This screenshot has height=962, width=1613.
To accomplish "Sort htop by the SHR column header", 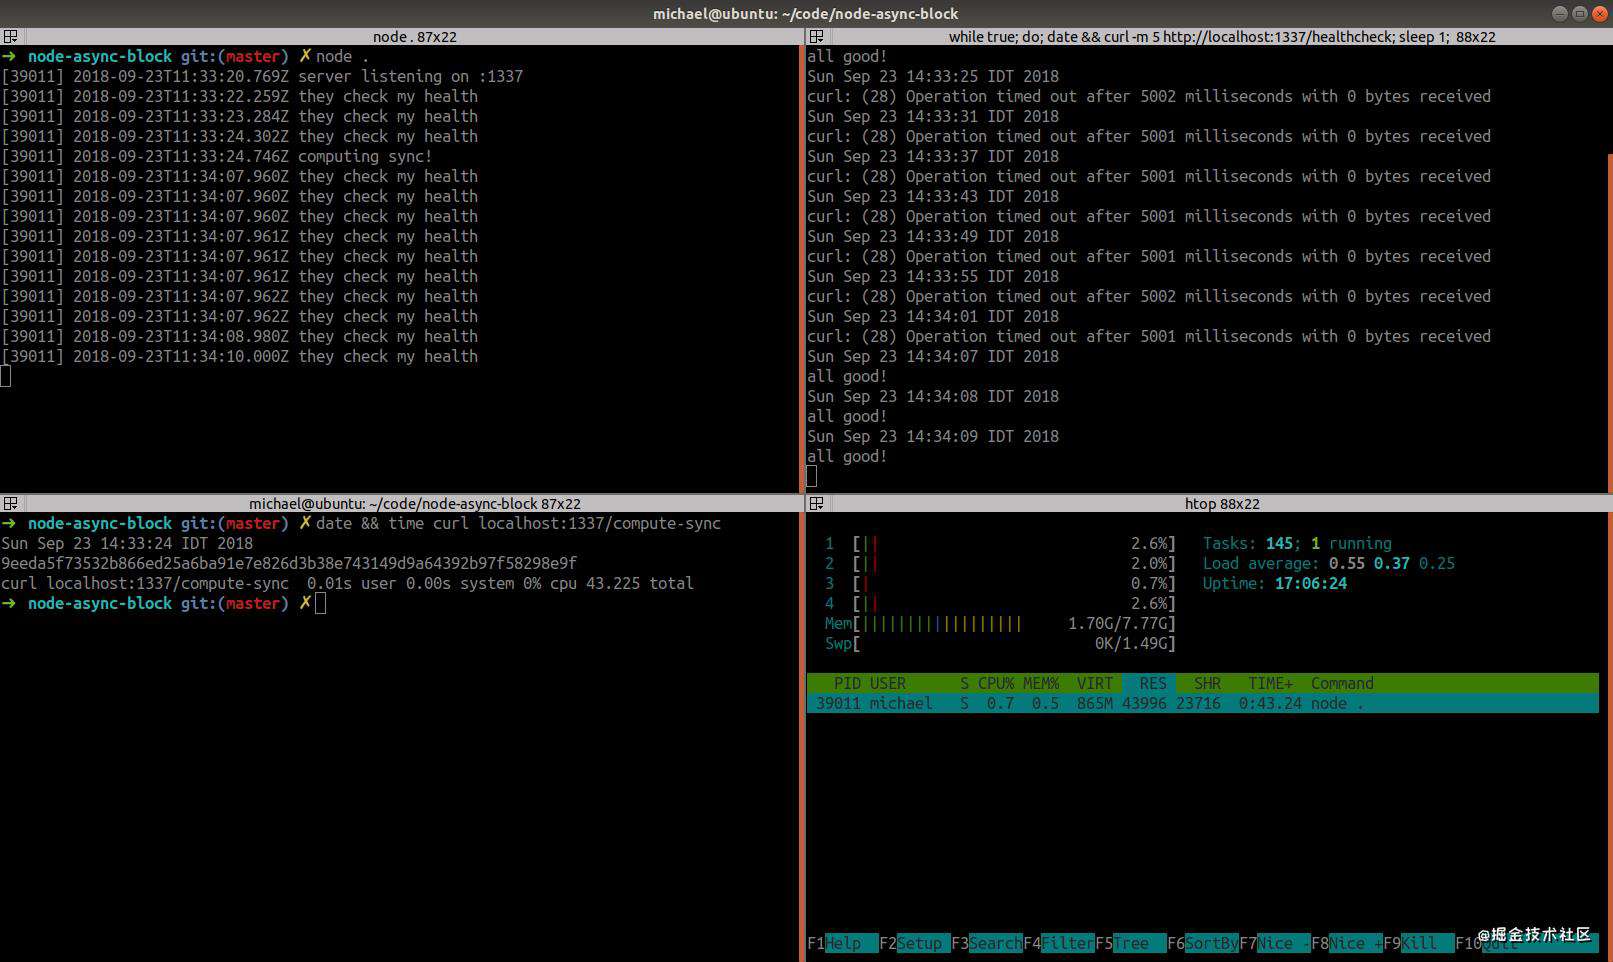I will pyautogui.click(x=1207, y=683).
